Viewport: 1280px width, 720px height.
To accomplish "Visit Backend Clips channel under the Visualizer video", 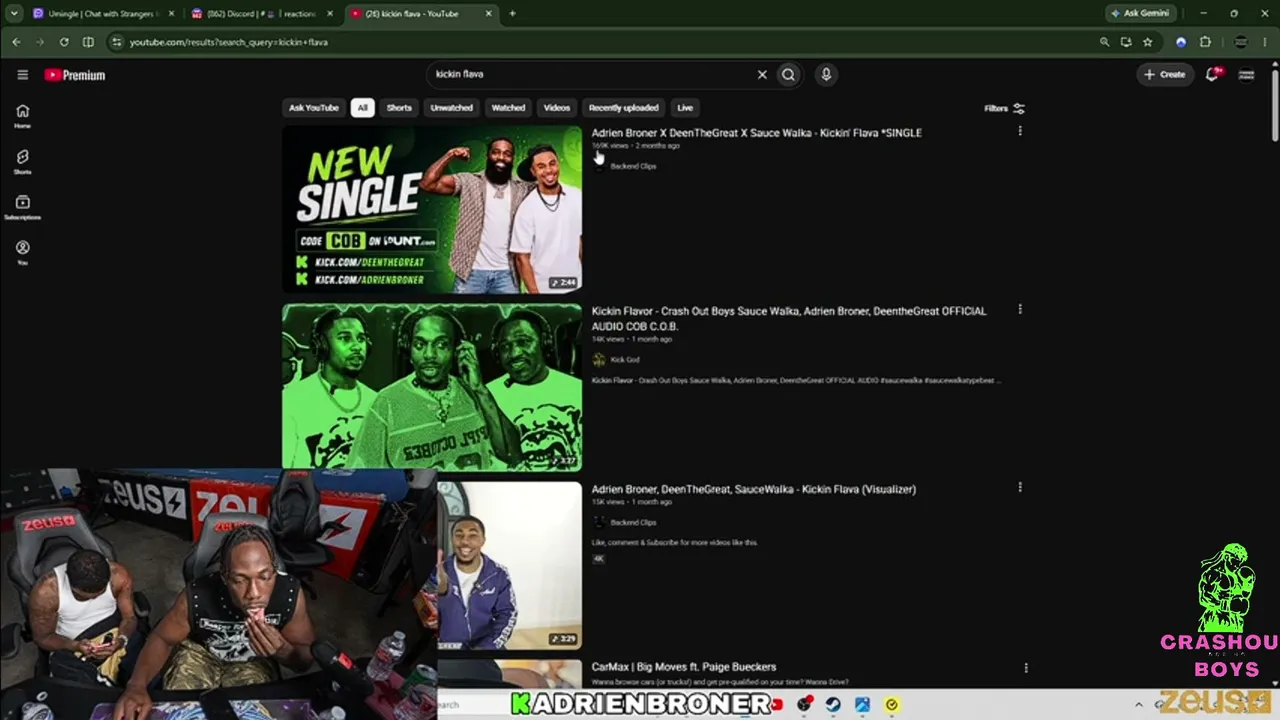I will tap(633, 522).
